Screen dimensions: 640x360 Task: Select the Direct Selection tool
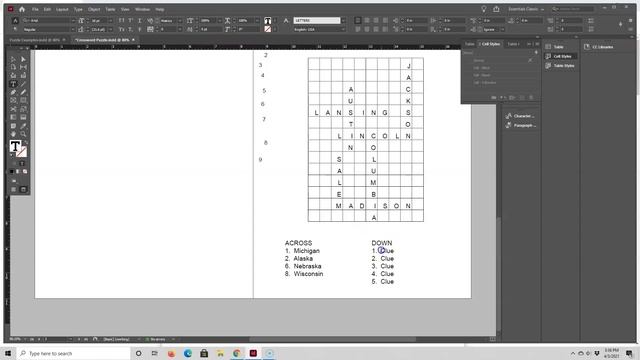point(23,59)
